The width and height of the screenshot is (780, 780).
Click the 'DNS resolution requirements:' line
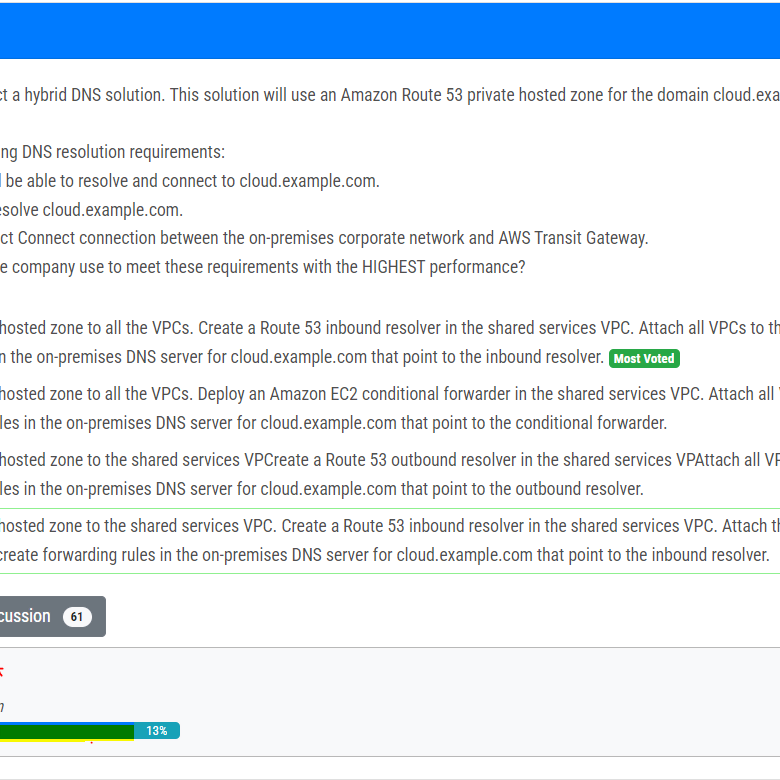tap(112, 152)
